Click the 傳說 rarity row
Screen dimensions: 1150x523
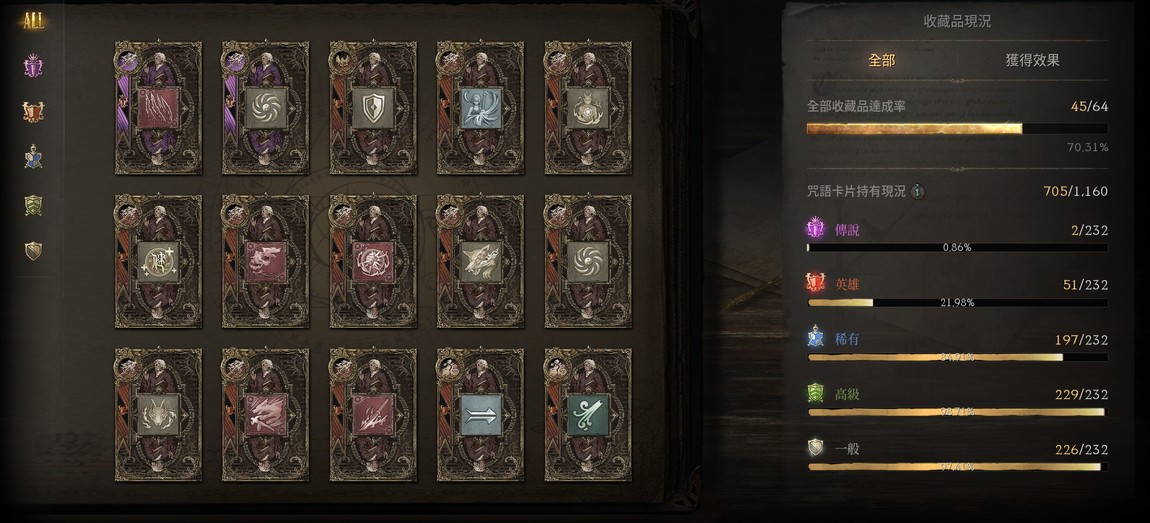[957, 237]
